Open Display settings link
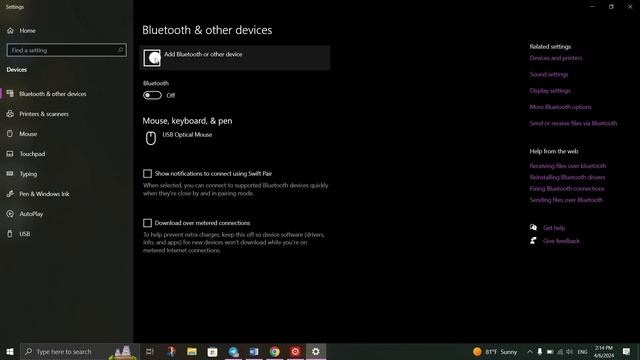This screenshot has width=640, height=360. [550, 91]
